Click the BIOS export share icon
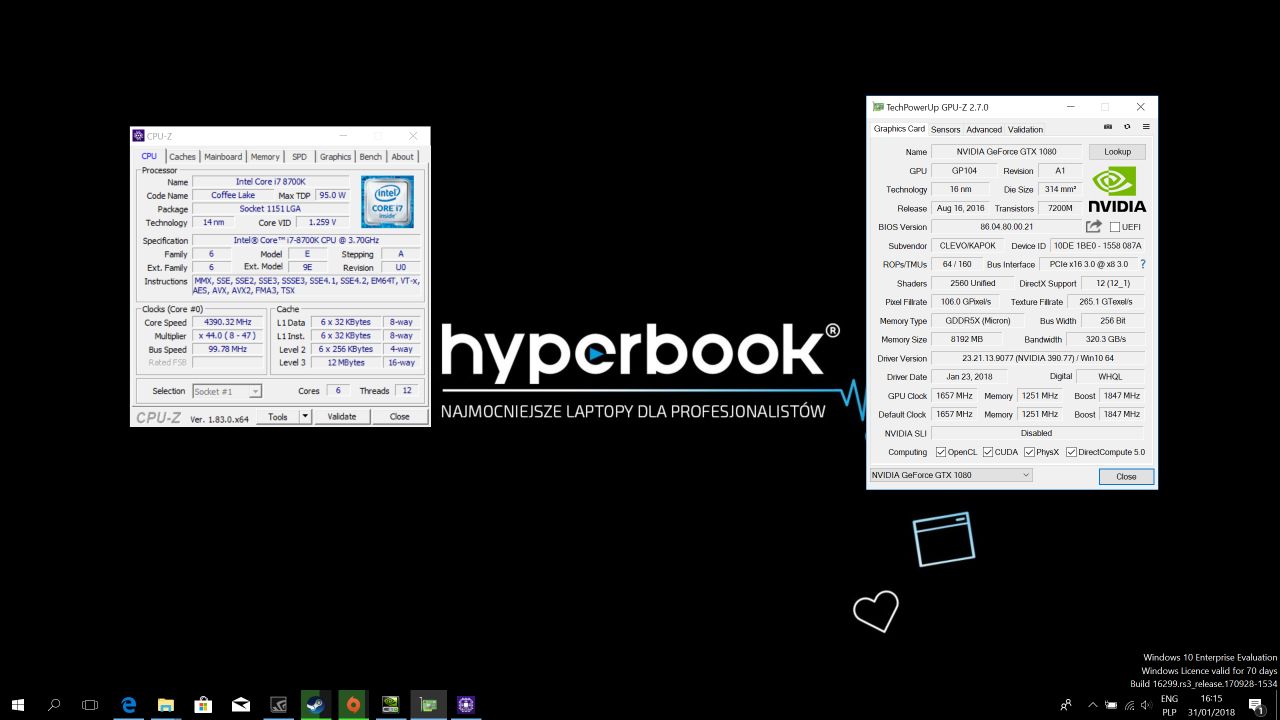Image resolution: width=1280 pixels, height=720 pixels. tap(1094, 227)
